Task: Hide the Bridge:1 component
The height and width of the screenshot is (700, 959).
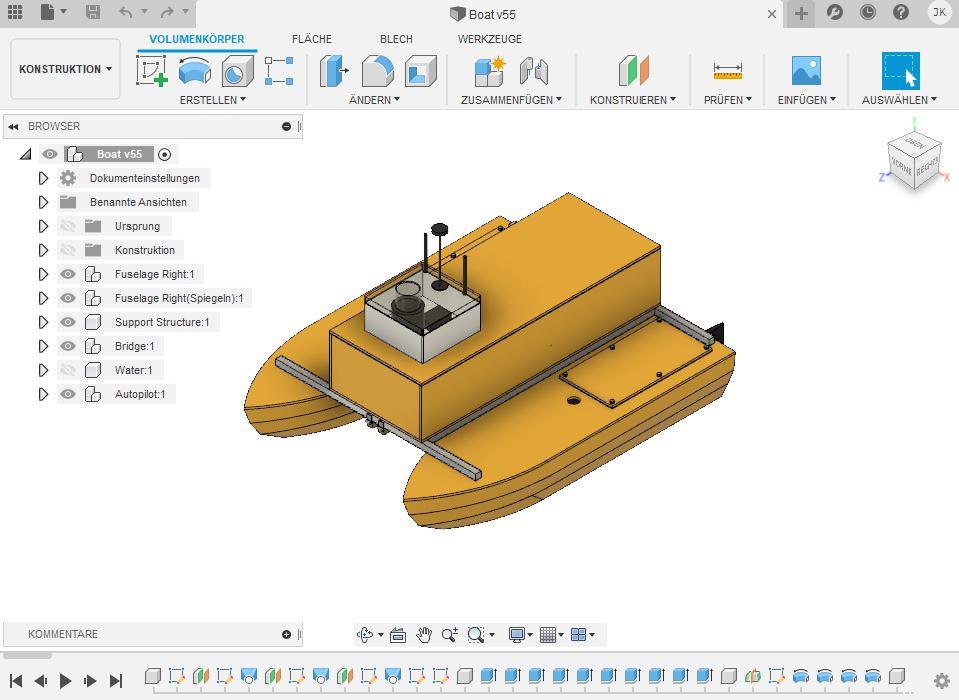Action: pos(68,346)
